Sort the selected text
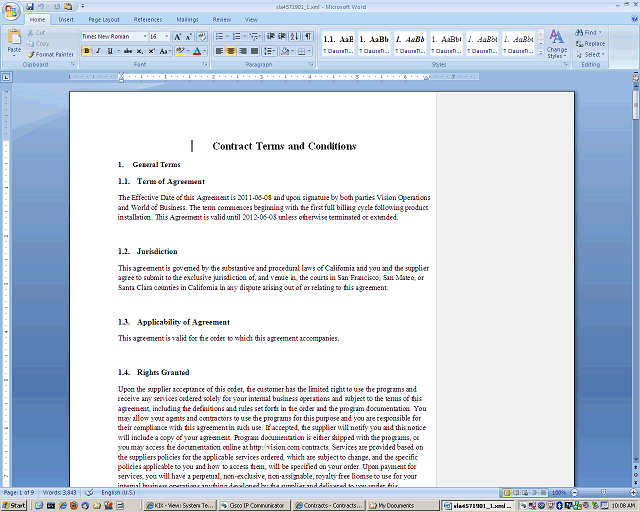 tap(294, 37)
